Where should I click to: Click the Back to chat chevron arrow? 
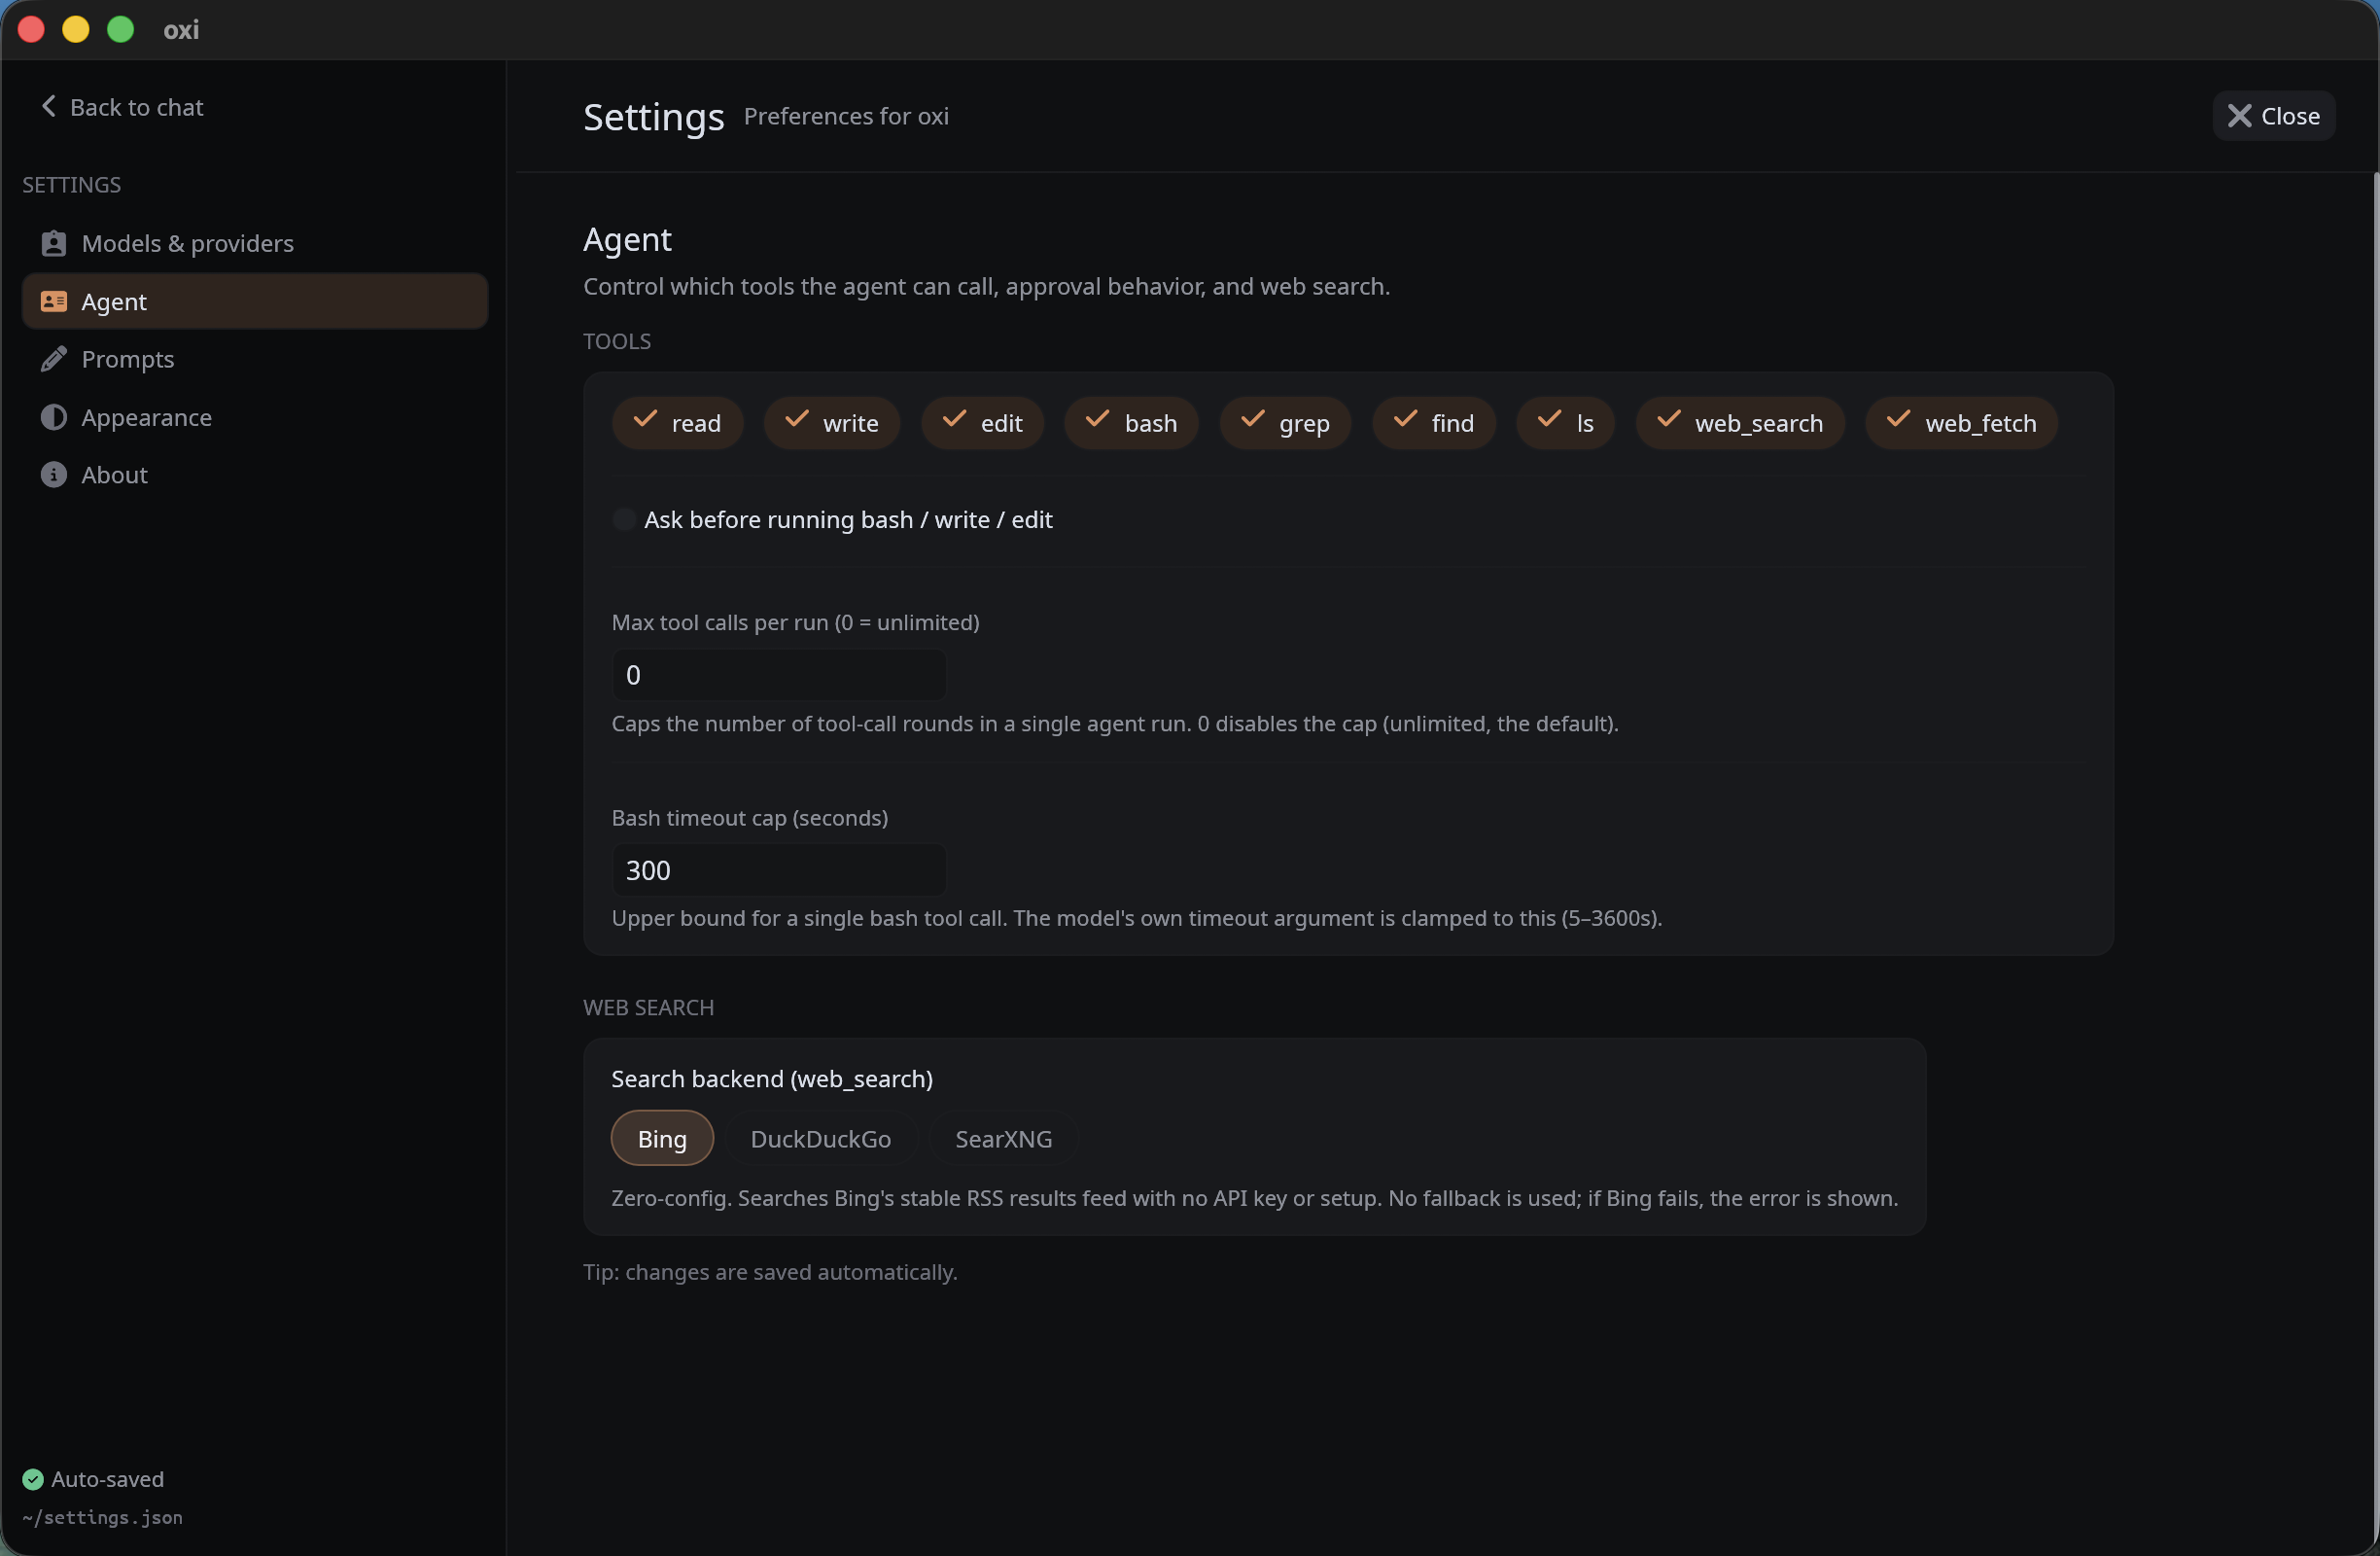point(48,106)
